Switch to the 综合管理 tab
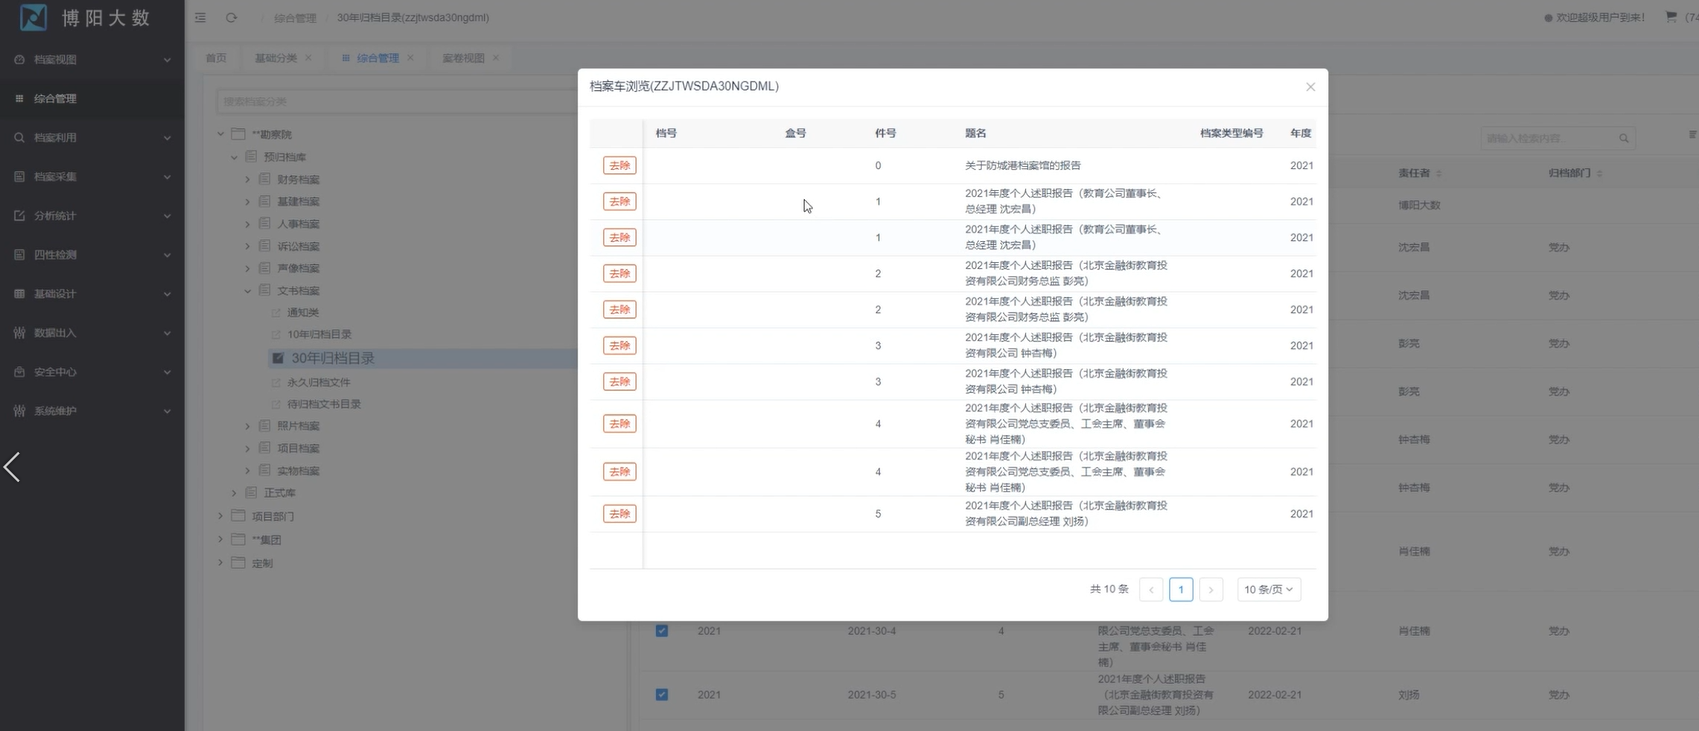 378,58
